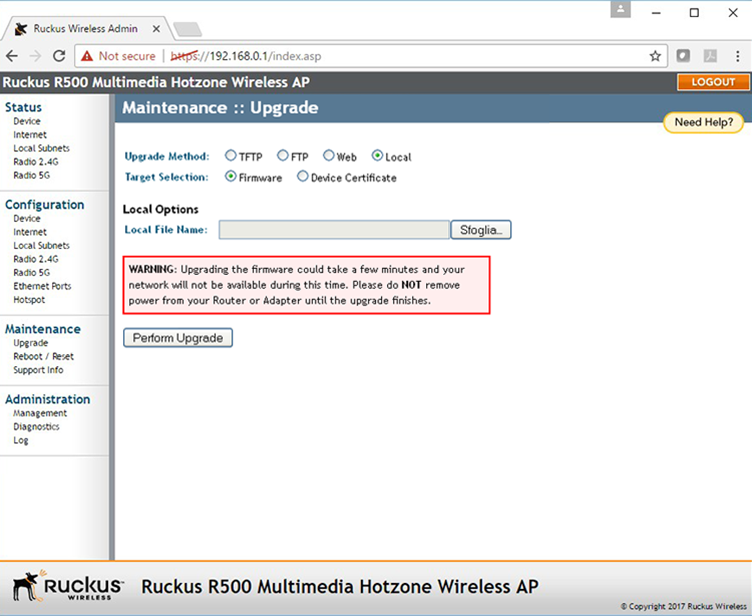Image resolution: width=752 pixels, height=616 pixels.
Task: Open Chrome three-dot menu
Action: (x=735, y=56)
